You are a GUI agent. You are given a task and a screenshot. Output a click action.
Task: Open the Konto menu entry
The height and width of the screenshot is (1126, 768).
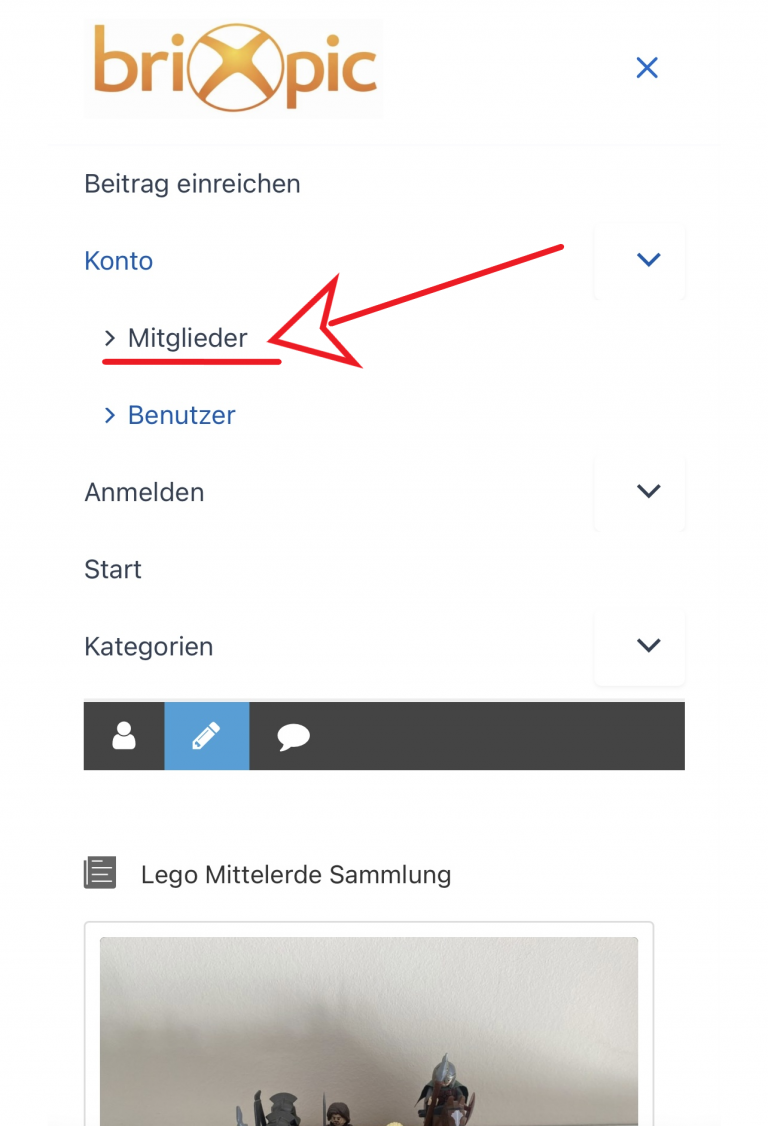click(118, 261)
